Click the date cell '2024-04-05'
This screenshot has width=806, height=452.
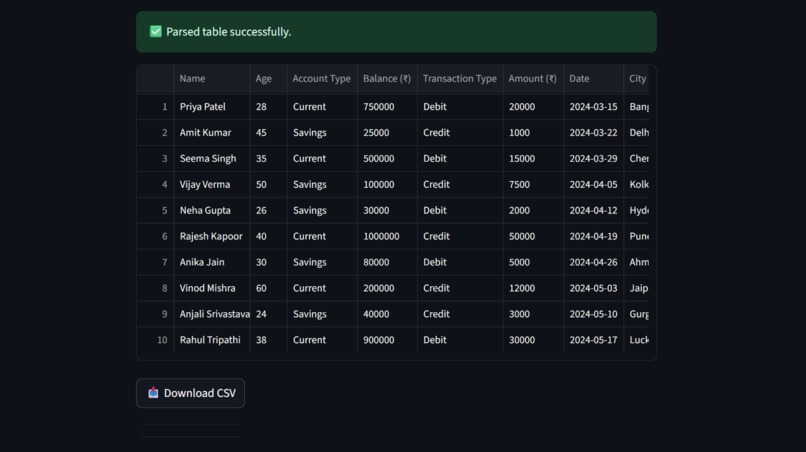[x=593, y=184]
